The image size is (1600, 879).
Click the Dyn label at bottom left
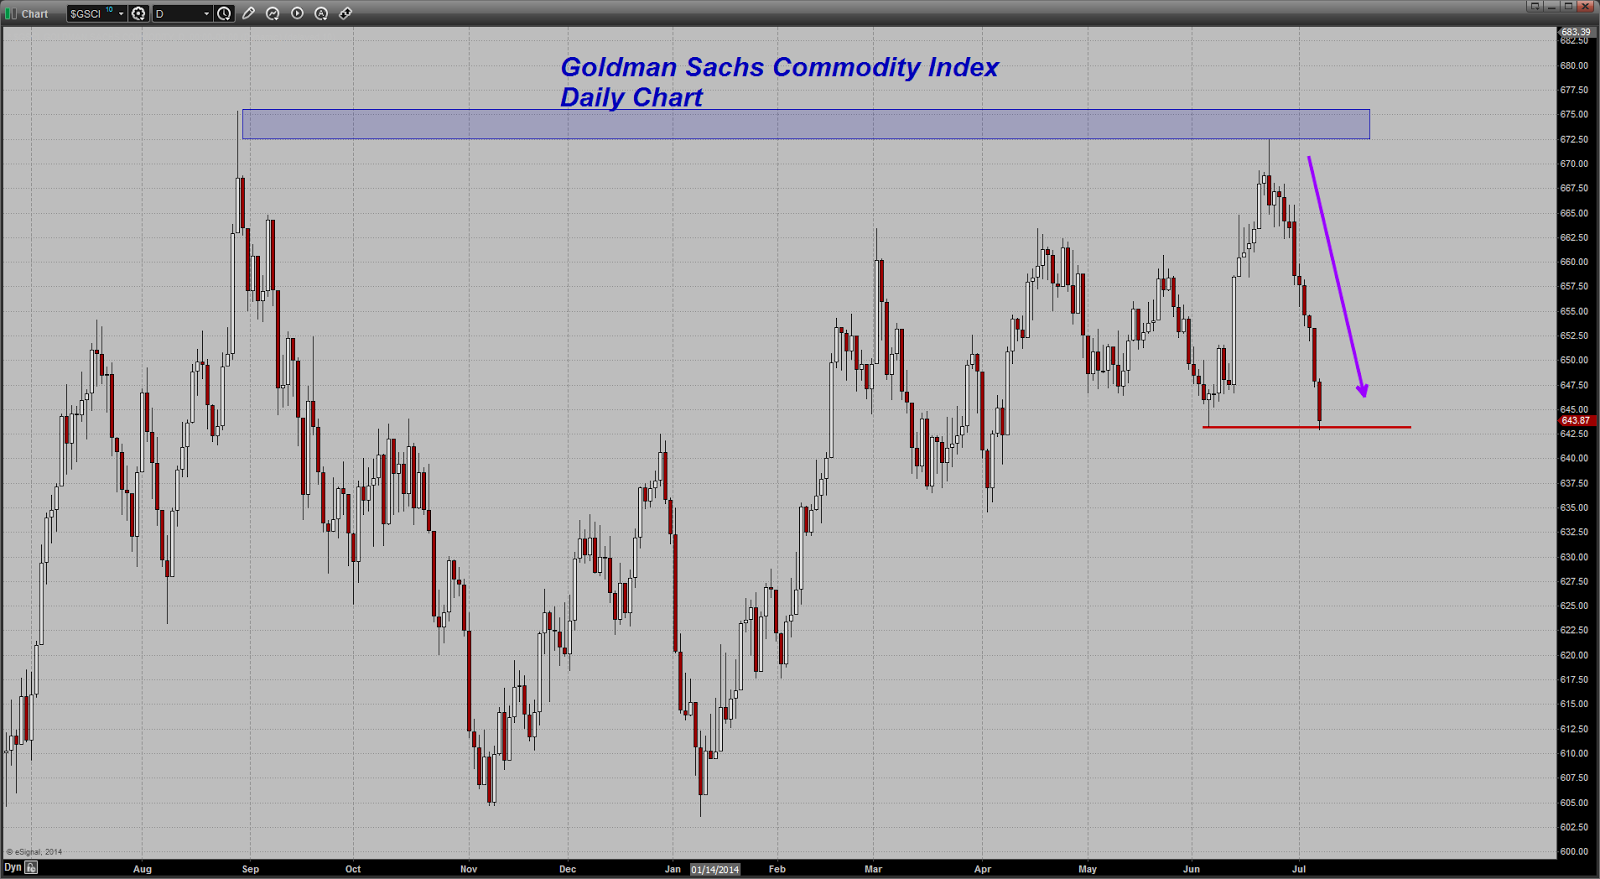[x=12, y=868]
